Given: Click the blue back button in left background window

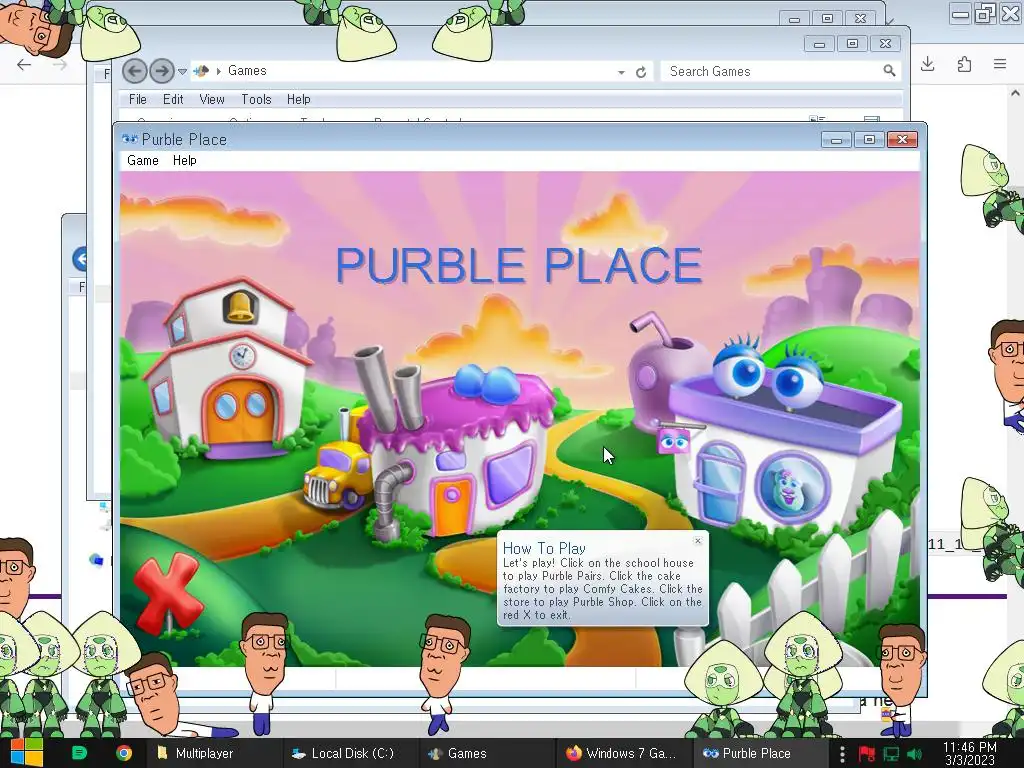Looking at the screenshot, I should point(80,259).
